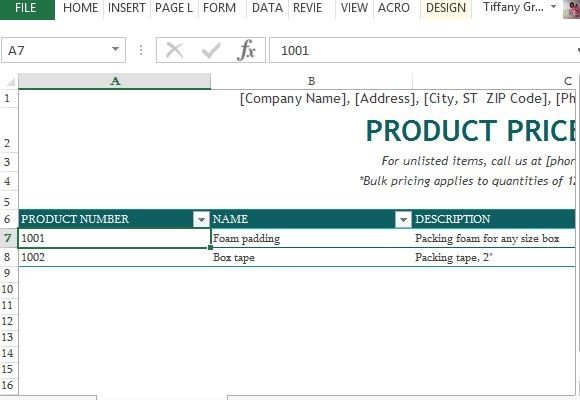
Task: Click the formula bar options dots
Action: [141, 50]
